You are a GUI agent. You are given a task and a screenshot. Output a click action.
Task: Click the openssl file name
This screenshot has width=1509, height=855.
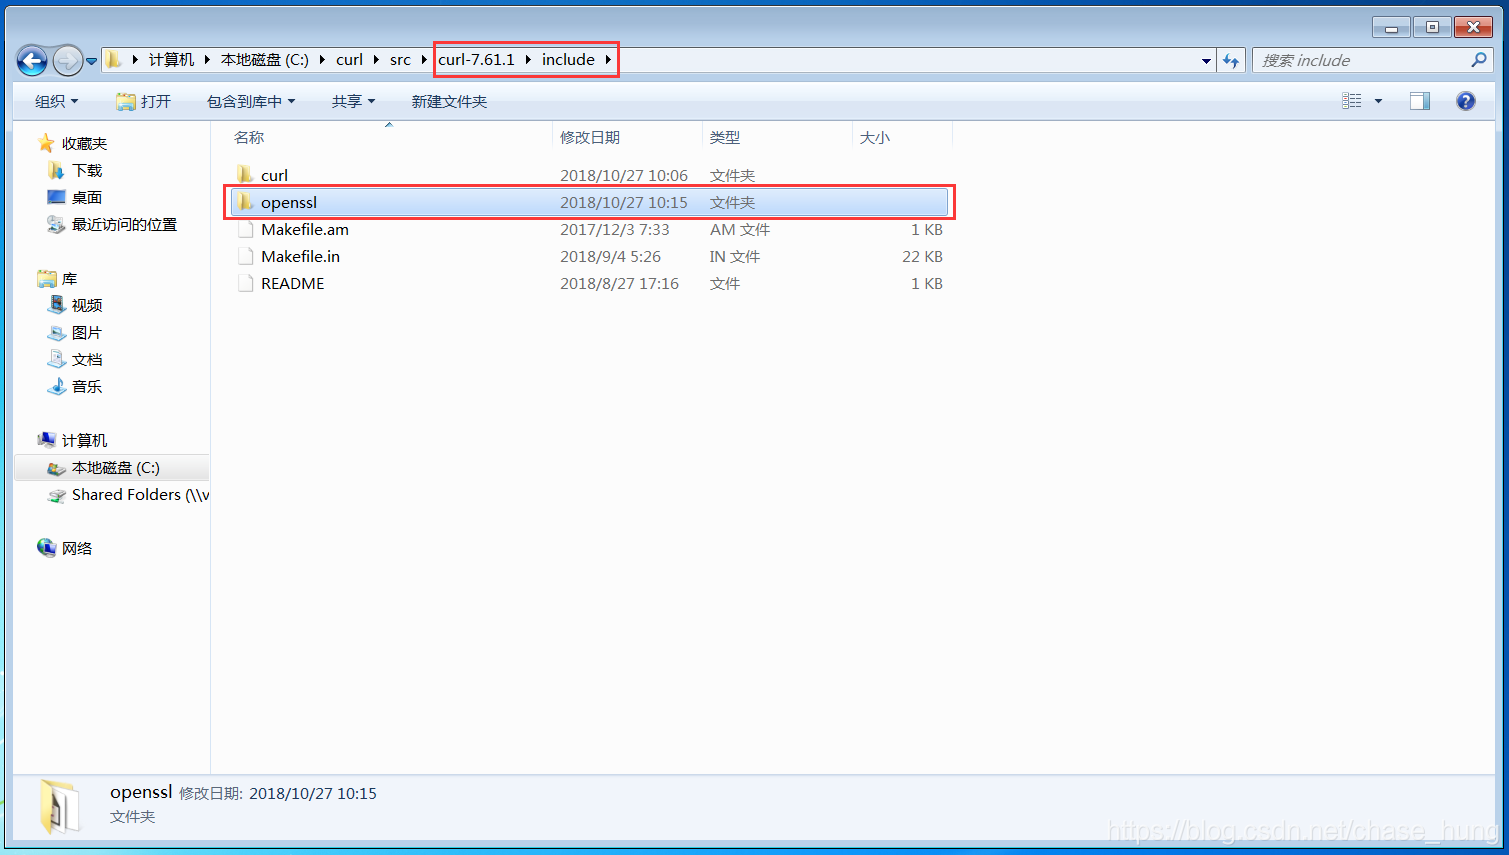pyautogui.click(x=289, y=202)
